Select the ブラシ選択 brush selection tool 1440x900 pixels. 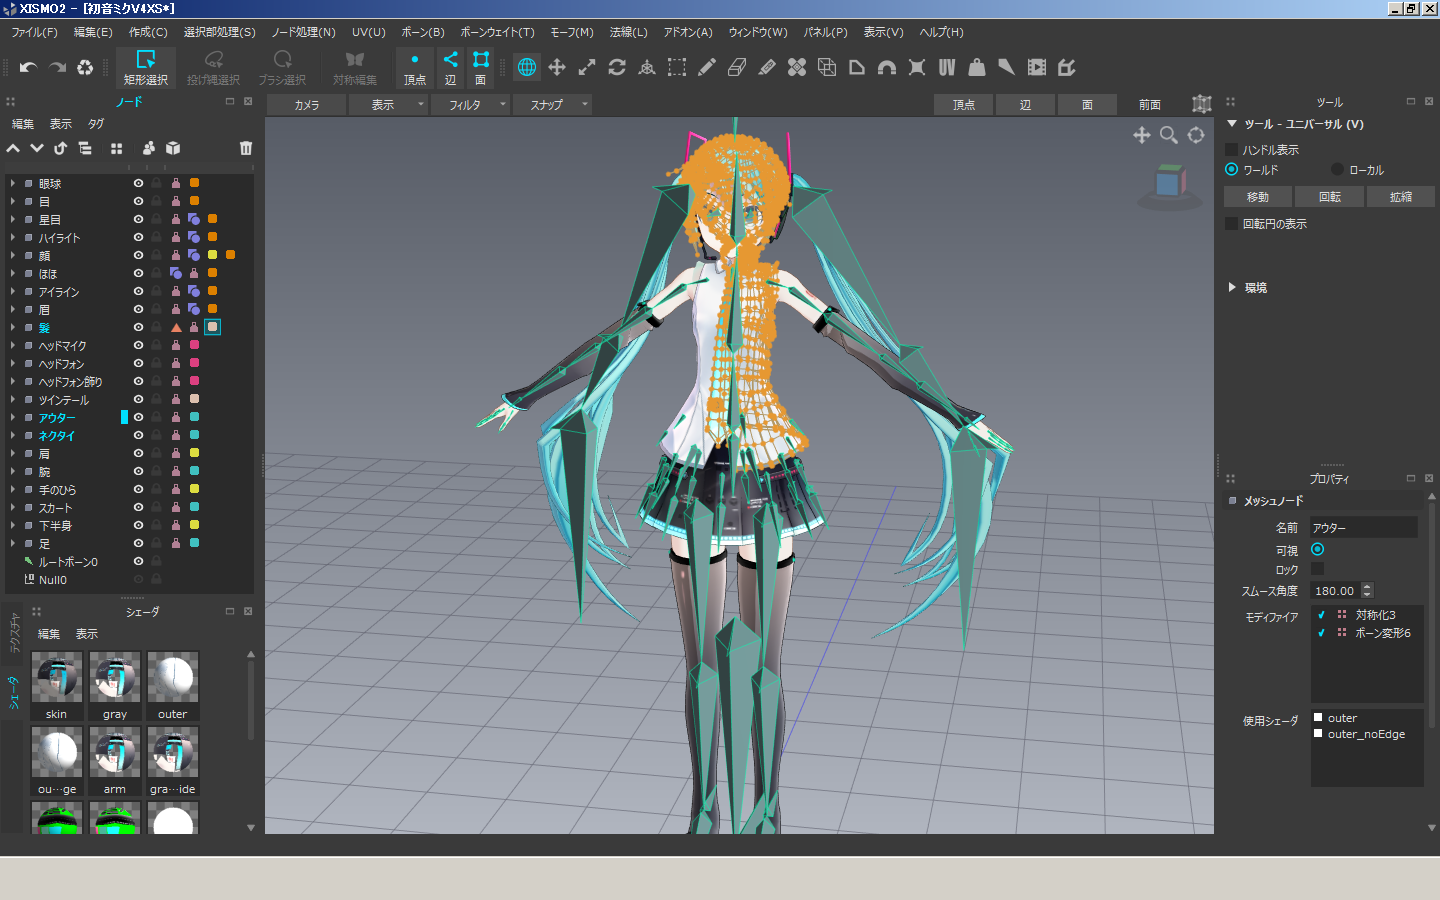[x=282, y=67]
